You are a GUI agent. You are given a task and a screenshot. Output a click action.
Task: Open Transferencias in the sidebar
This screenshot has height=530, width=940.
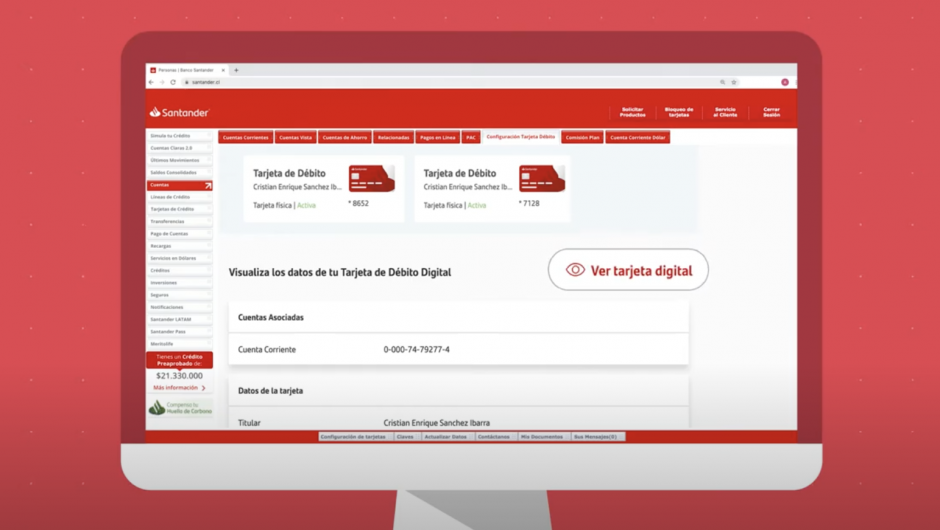179,222
